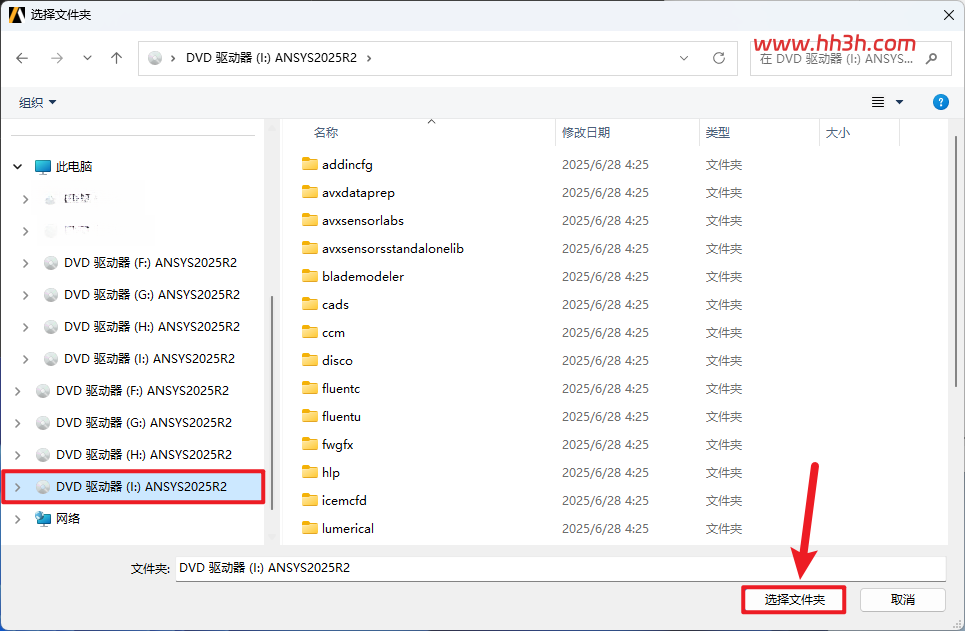Open the 组织 menu

click(x=37, y=102)
